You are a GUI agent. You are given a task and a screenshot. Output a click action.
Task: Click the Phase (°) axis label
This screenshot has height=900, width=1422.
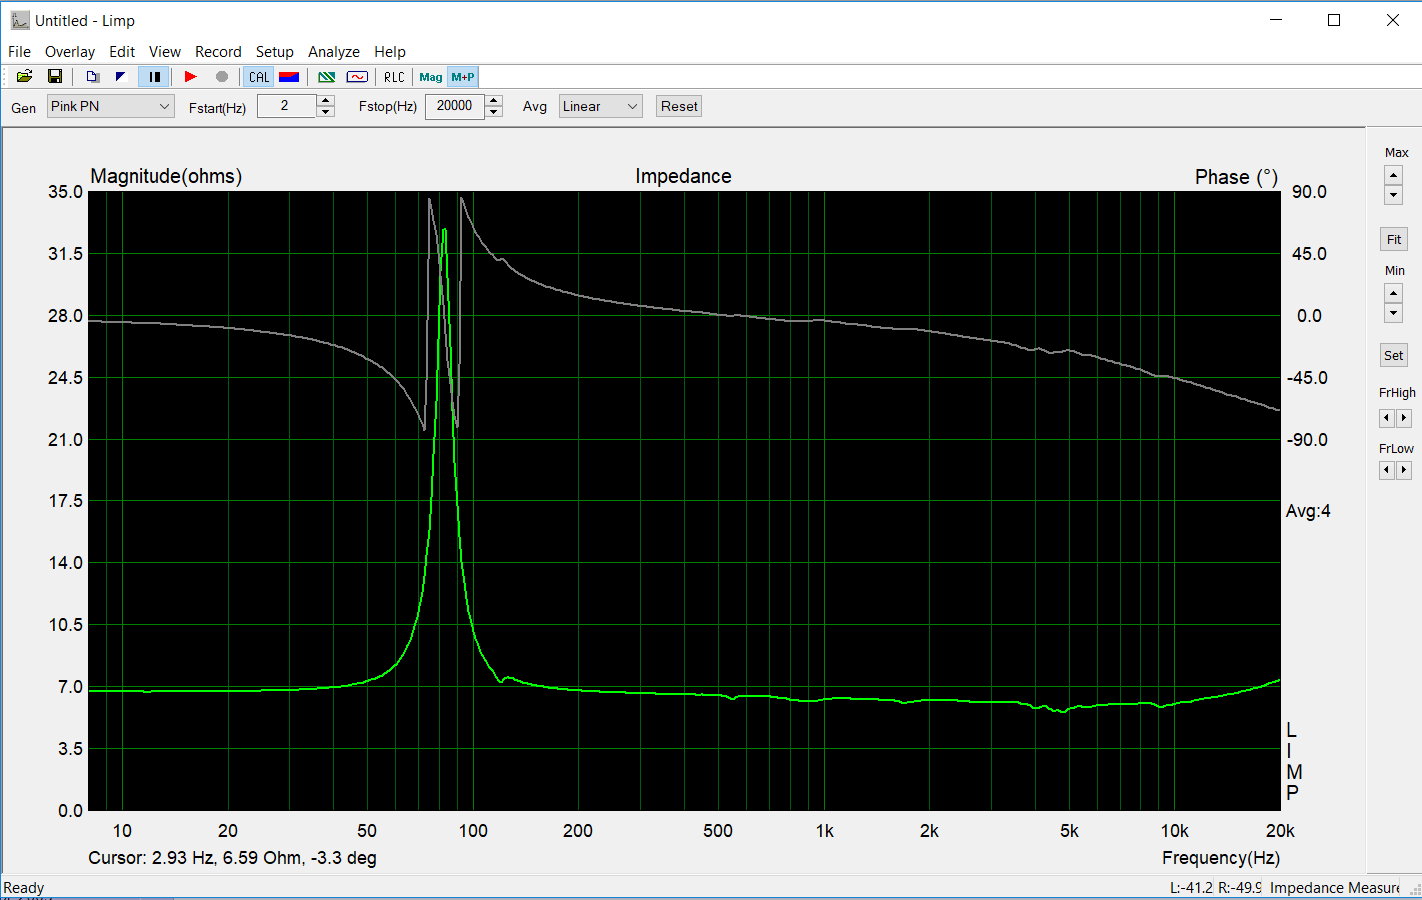click(1236, 177)
